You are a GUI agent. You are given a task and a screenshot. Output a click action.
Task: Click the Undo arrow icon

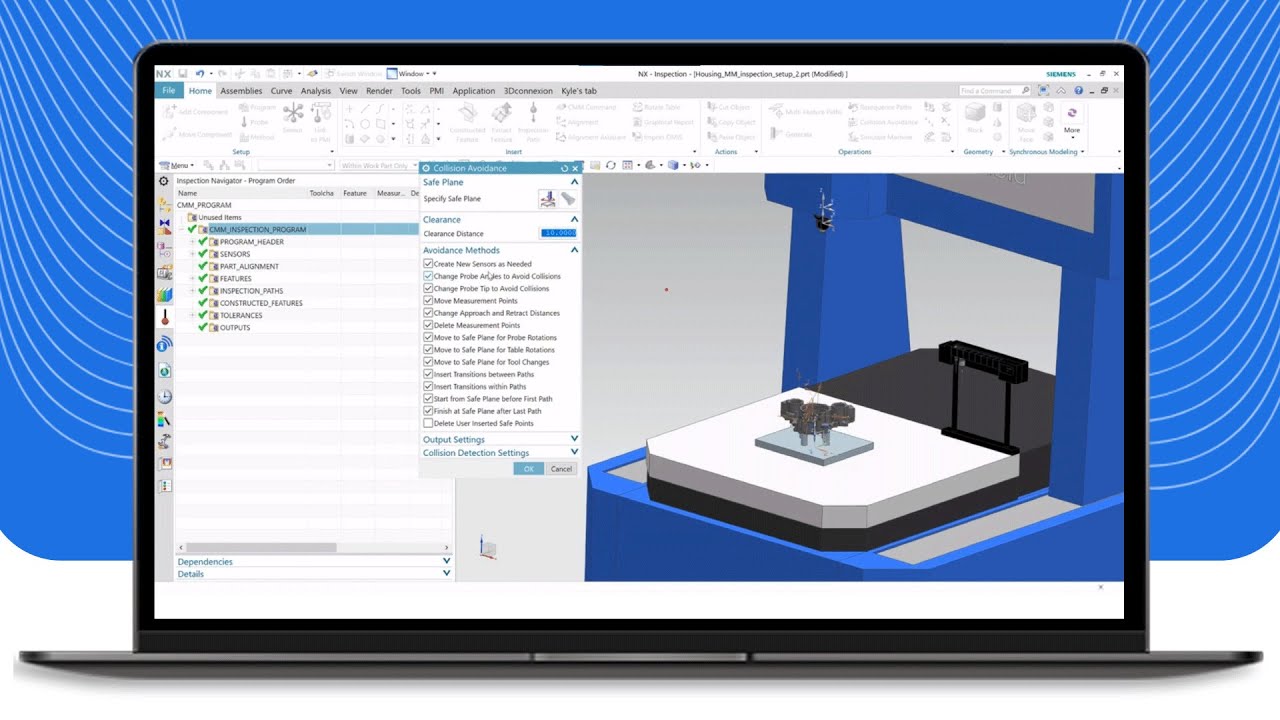click(199, 74)
